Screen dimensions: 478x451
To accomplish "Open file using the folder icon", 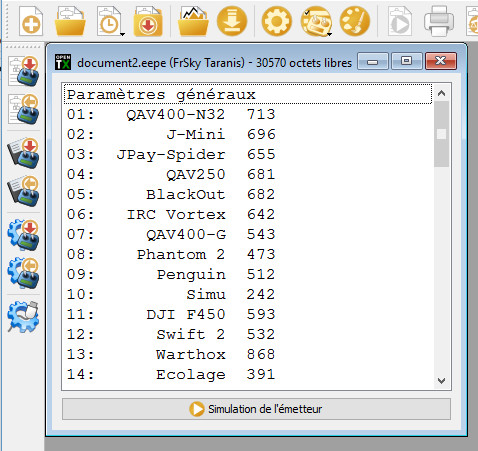I will [70, 22].
